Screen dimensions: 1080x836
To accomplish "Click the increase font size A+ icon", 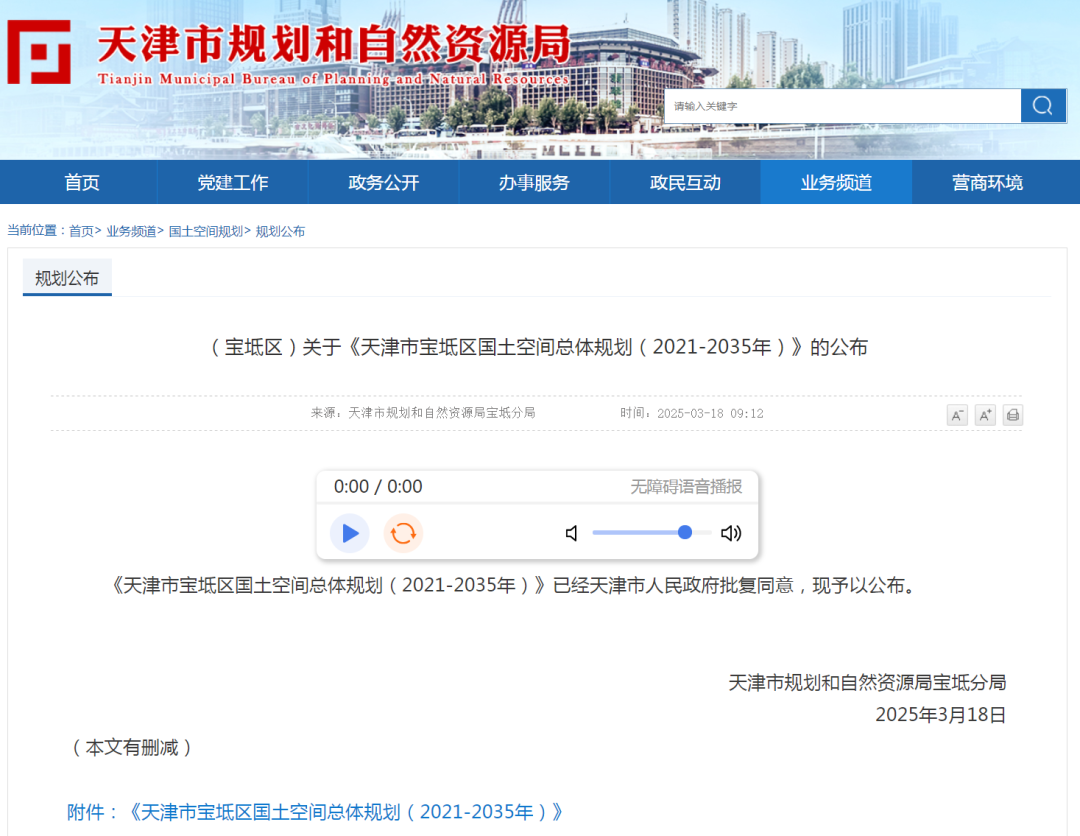I will 984,415.
